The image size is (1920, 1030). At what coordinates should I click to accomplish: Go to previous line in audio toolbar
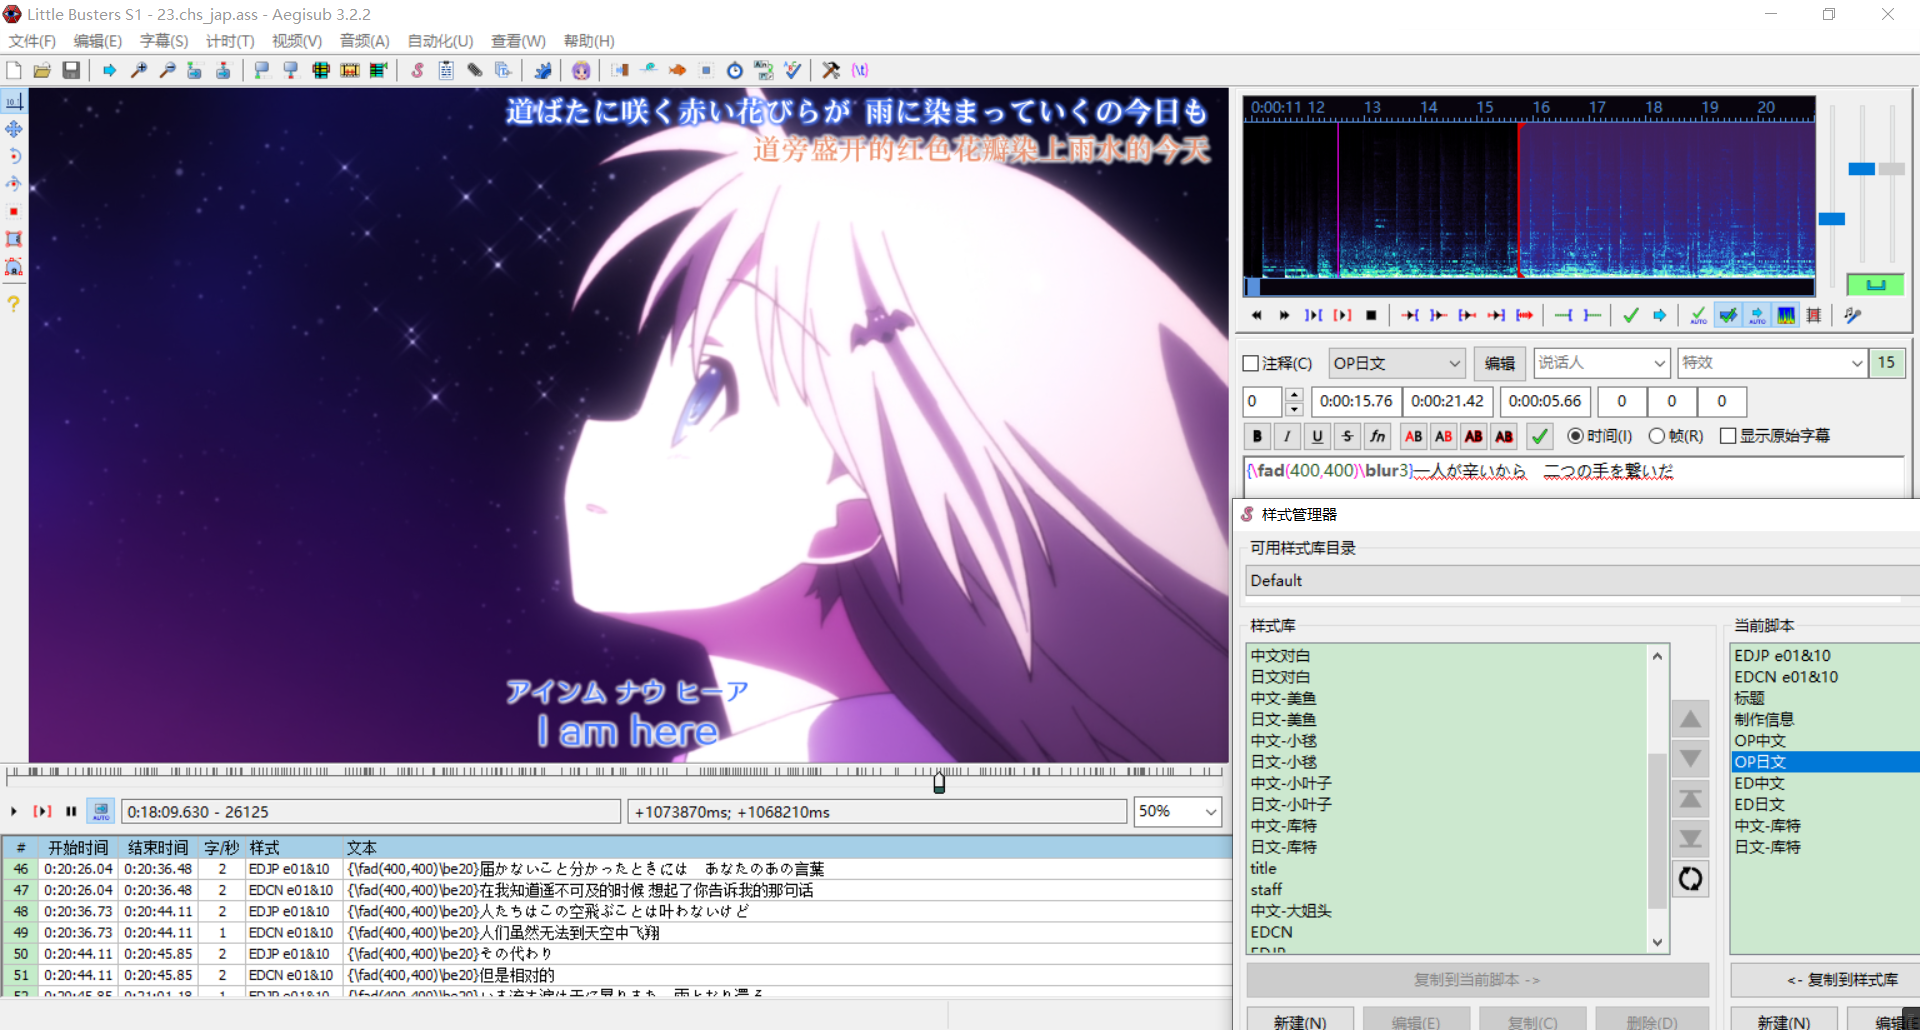(1256, 315)
